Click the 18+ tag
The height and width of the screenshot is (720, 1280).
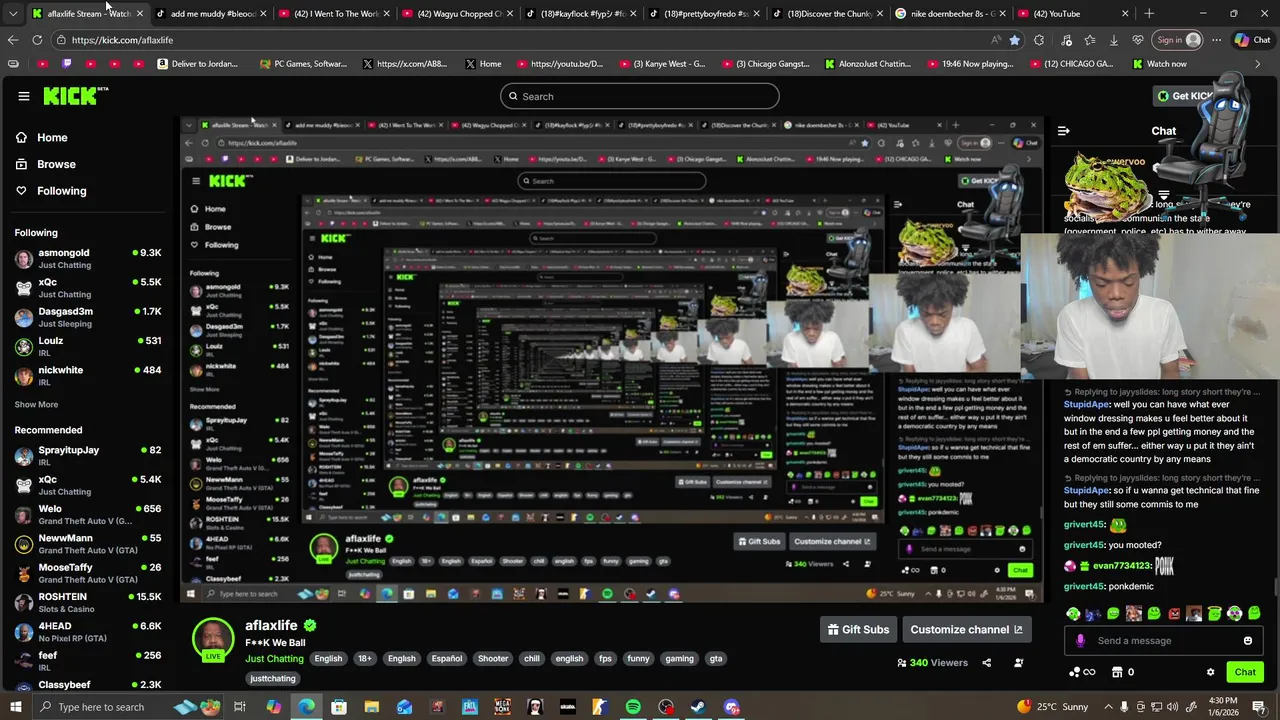click(365, 659)
